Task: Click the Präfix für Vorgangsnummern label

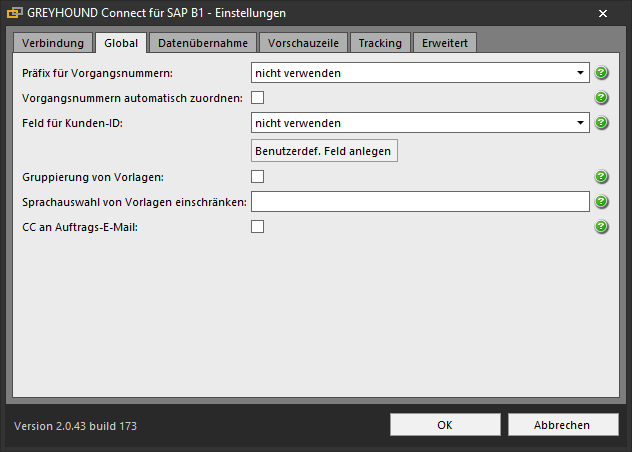Action: (97, 73)
